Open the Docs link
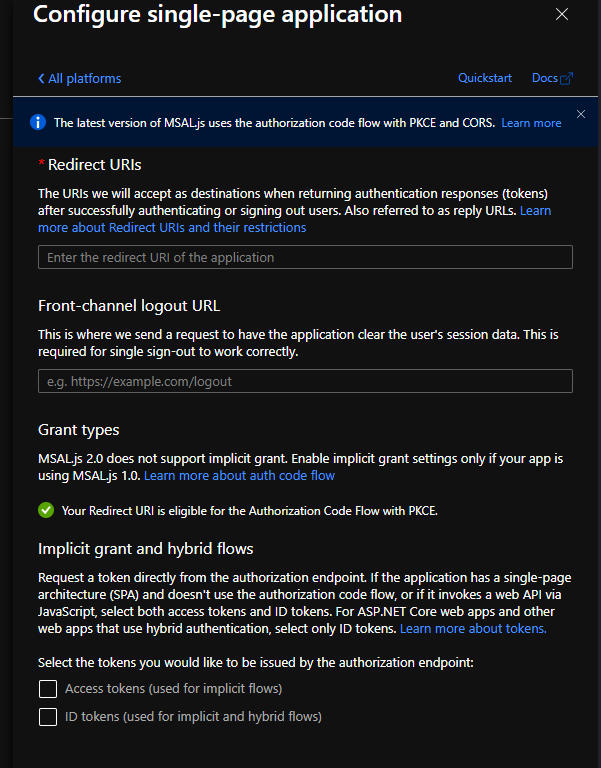Image resolution: width=601 pixels, height=768 pixels. click(x=545, y=78)
